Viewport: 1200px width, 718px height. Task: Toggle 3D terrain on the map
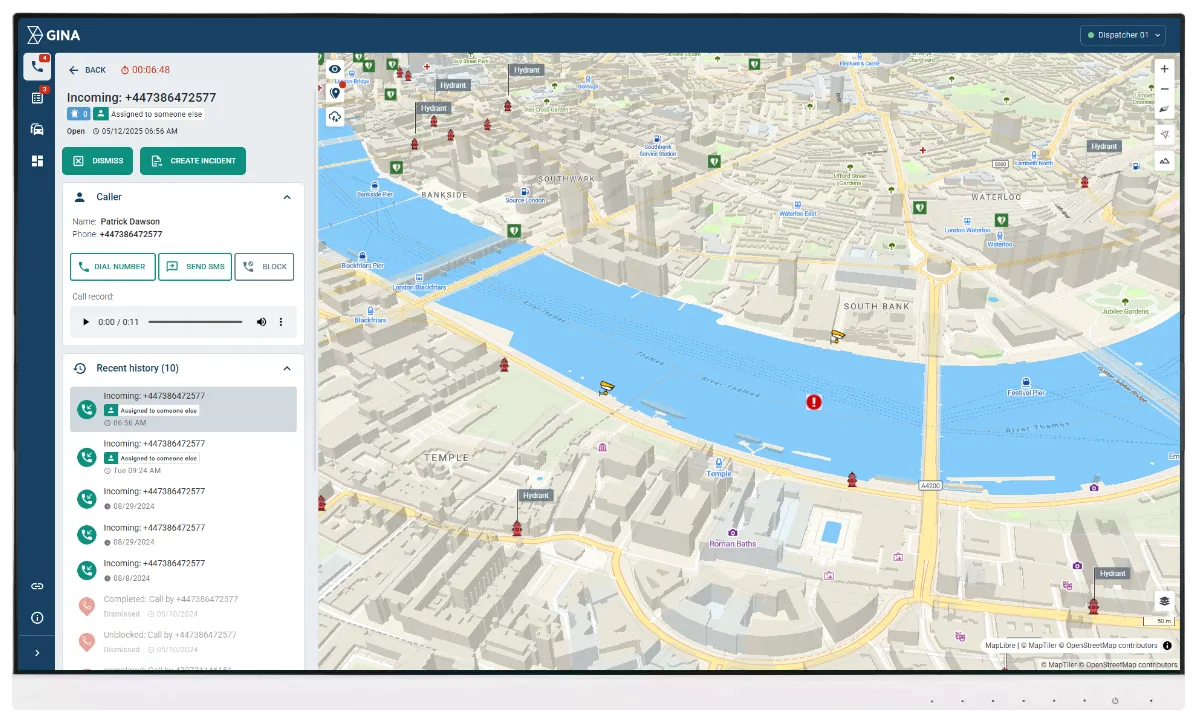(1164, 160)
